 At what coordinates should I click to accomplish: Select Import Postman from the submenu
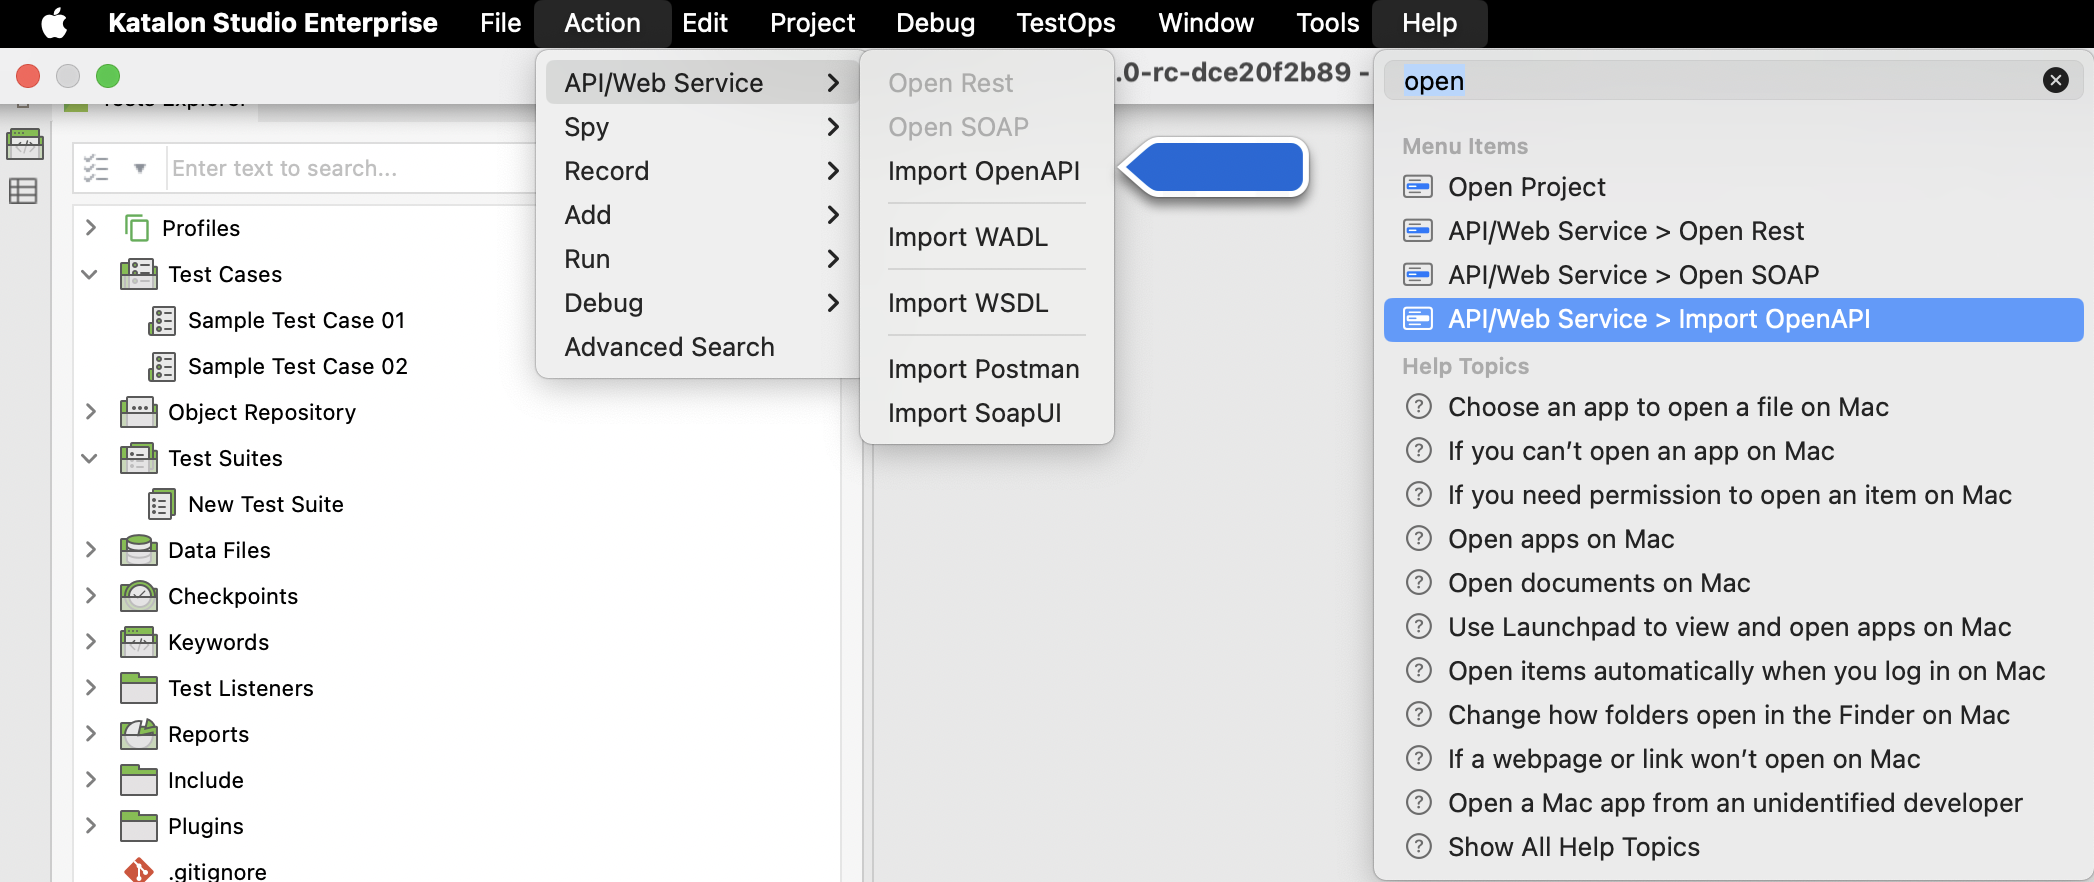tap(983, 368)
